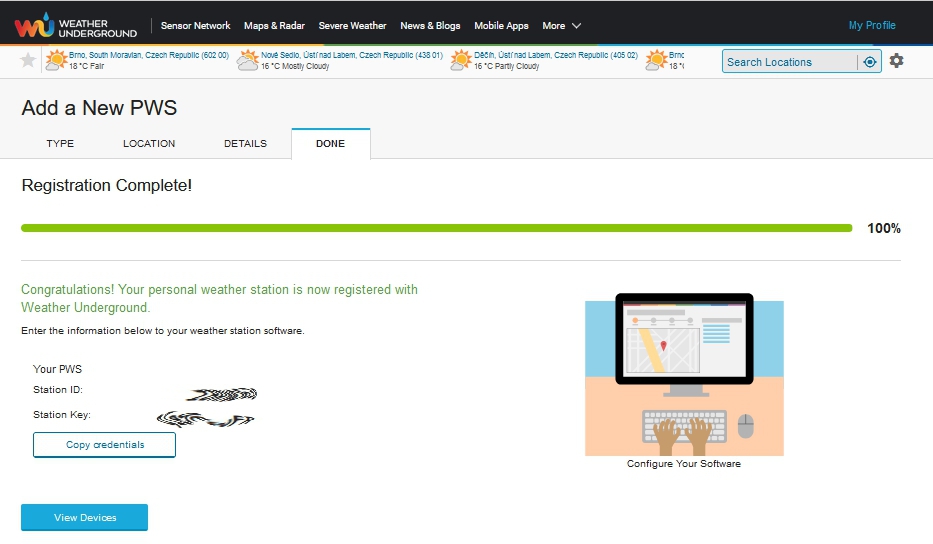The width and height of the screenshot is (933, 544).
Task: Click the locate-me target icon in search
Action: (x=870, y=62)
